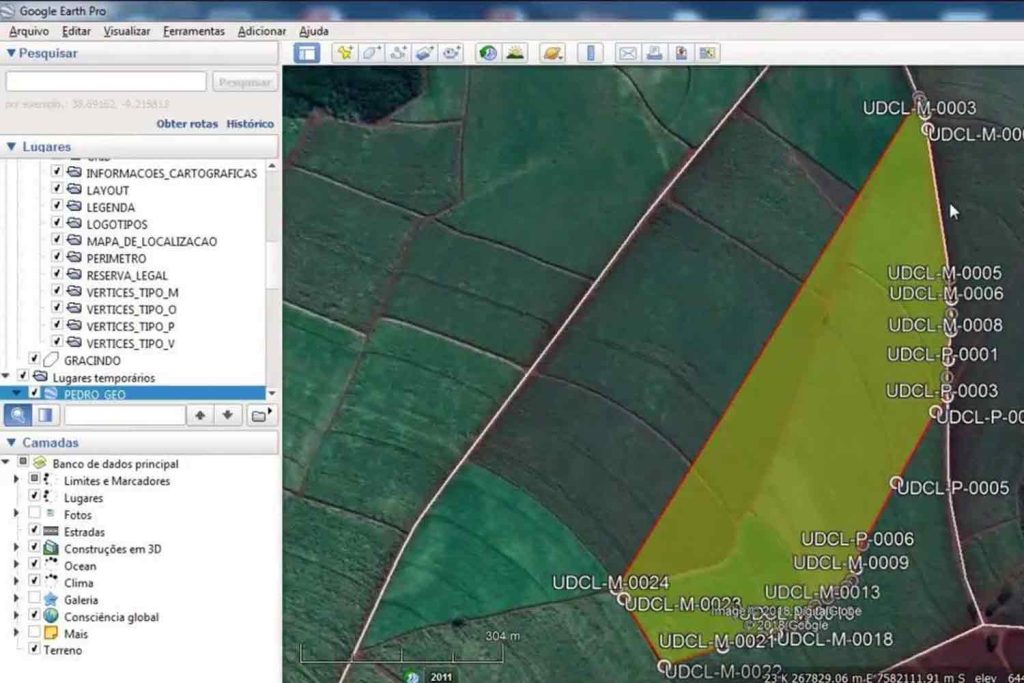This screenshot has width=1024, height=683.
Task: Click the Email envelope toolbar icon
Action: [x=628, y=53]
